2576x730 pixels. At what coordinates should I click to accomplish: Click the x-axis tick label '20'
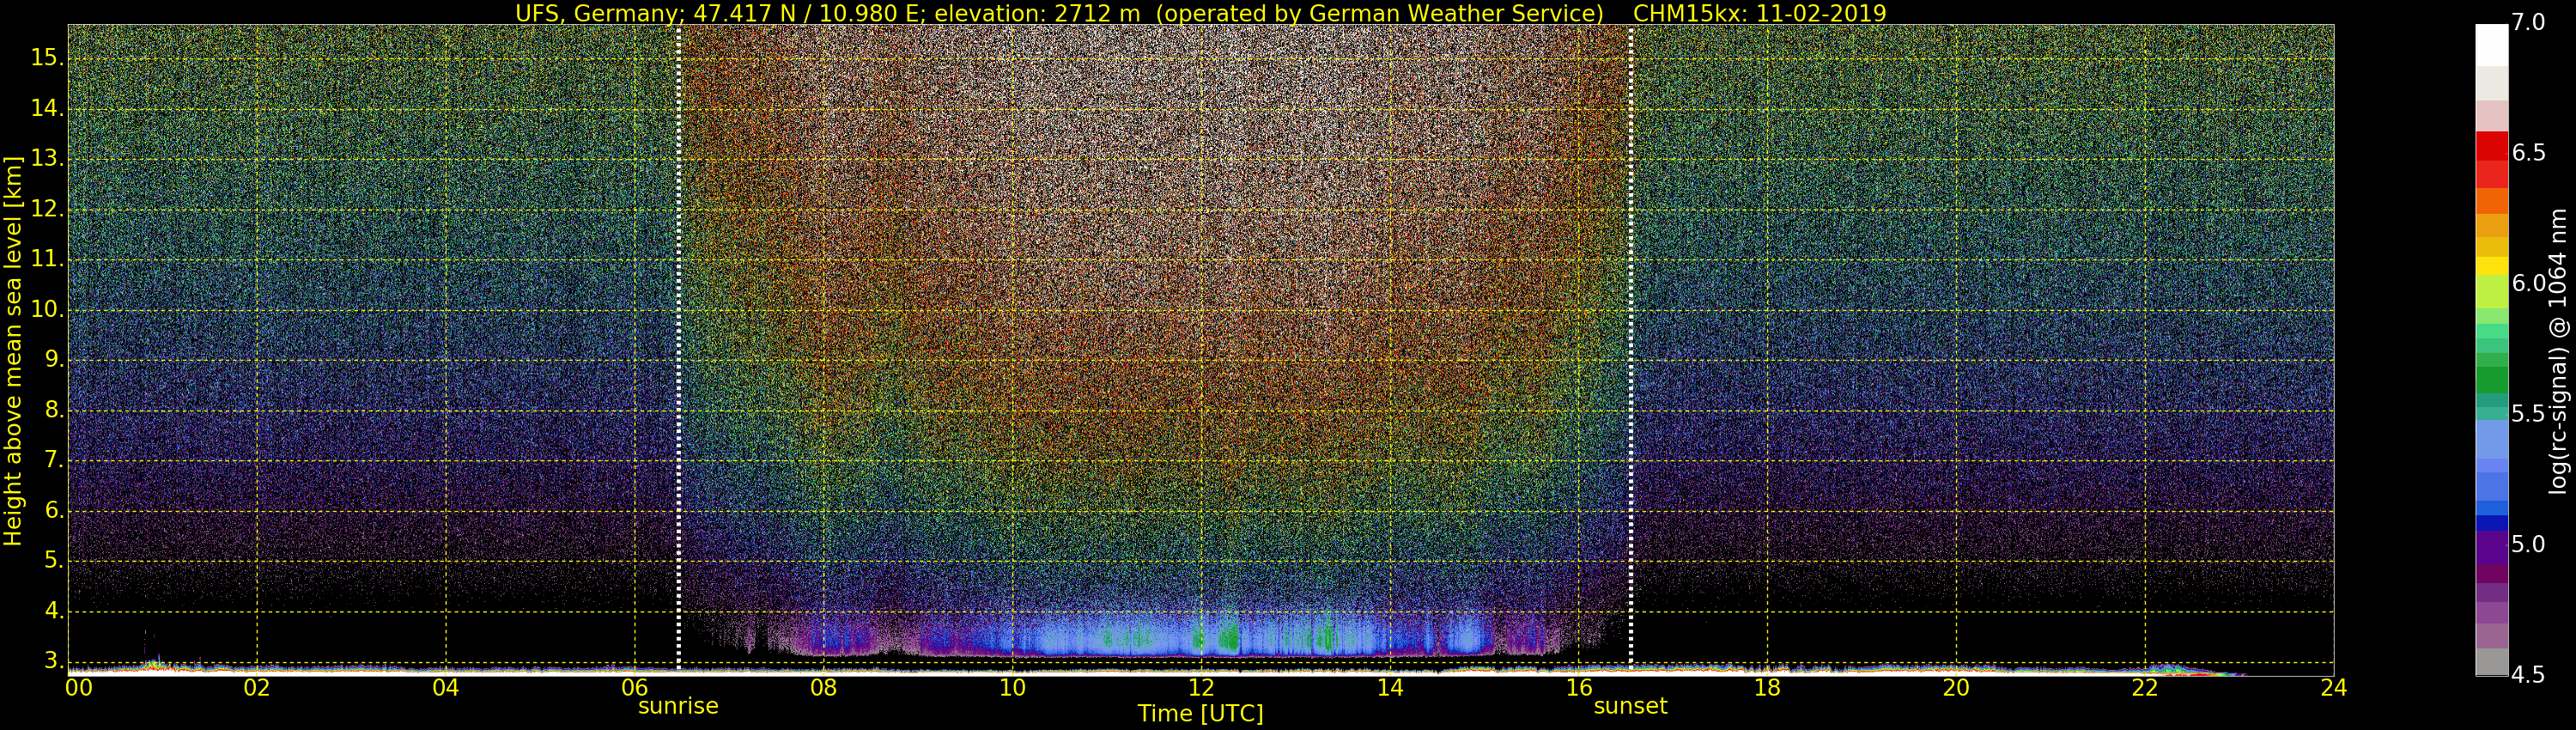click(1956, 688)
